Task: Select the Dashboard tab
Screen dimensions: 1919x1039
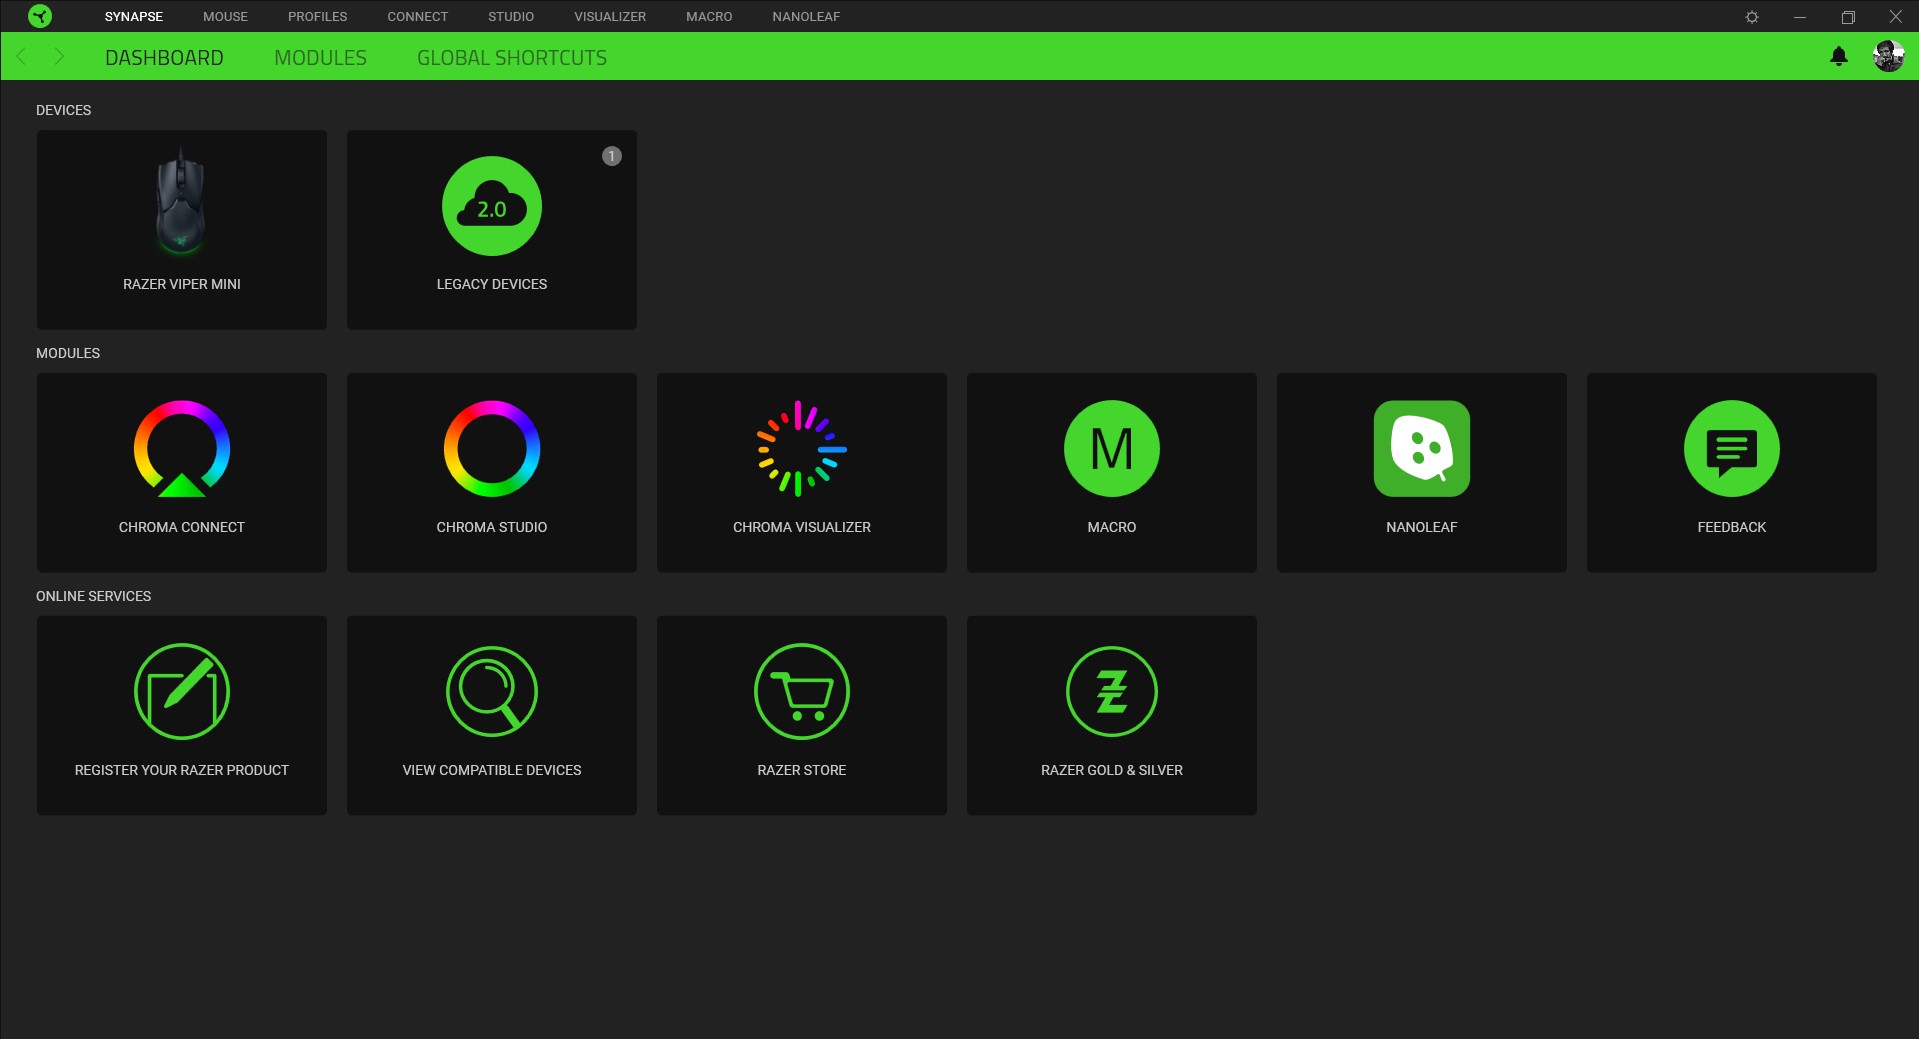Action: (164, 58)
